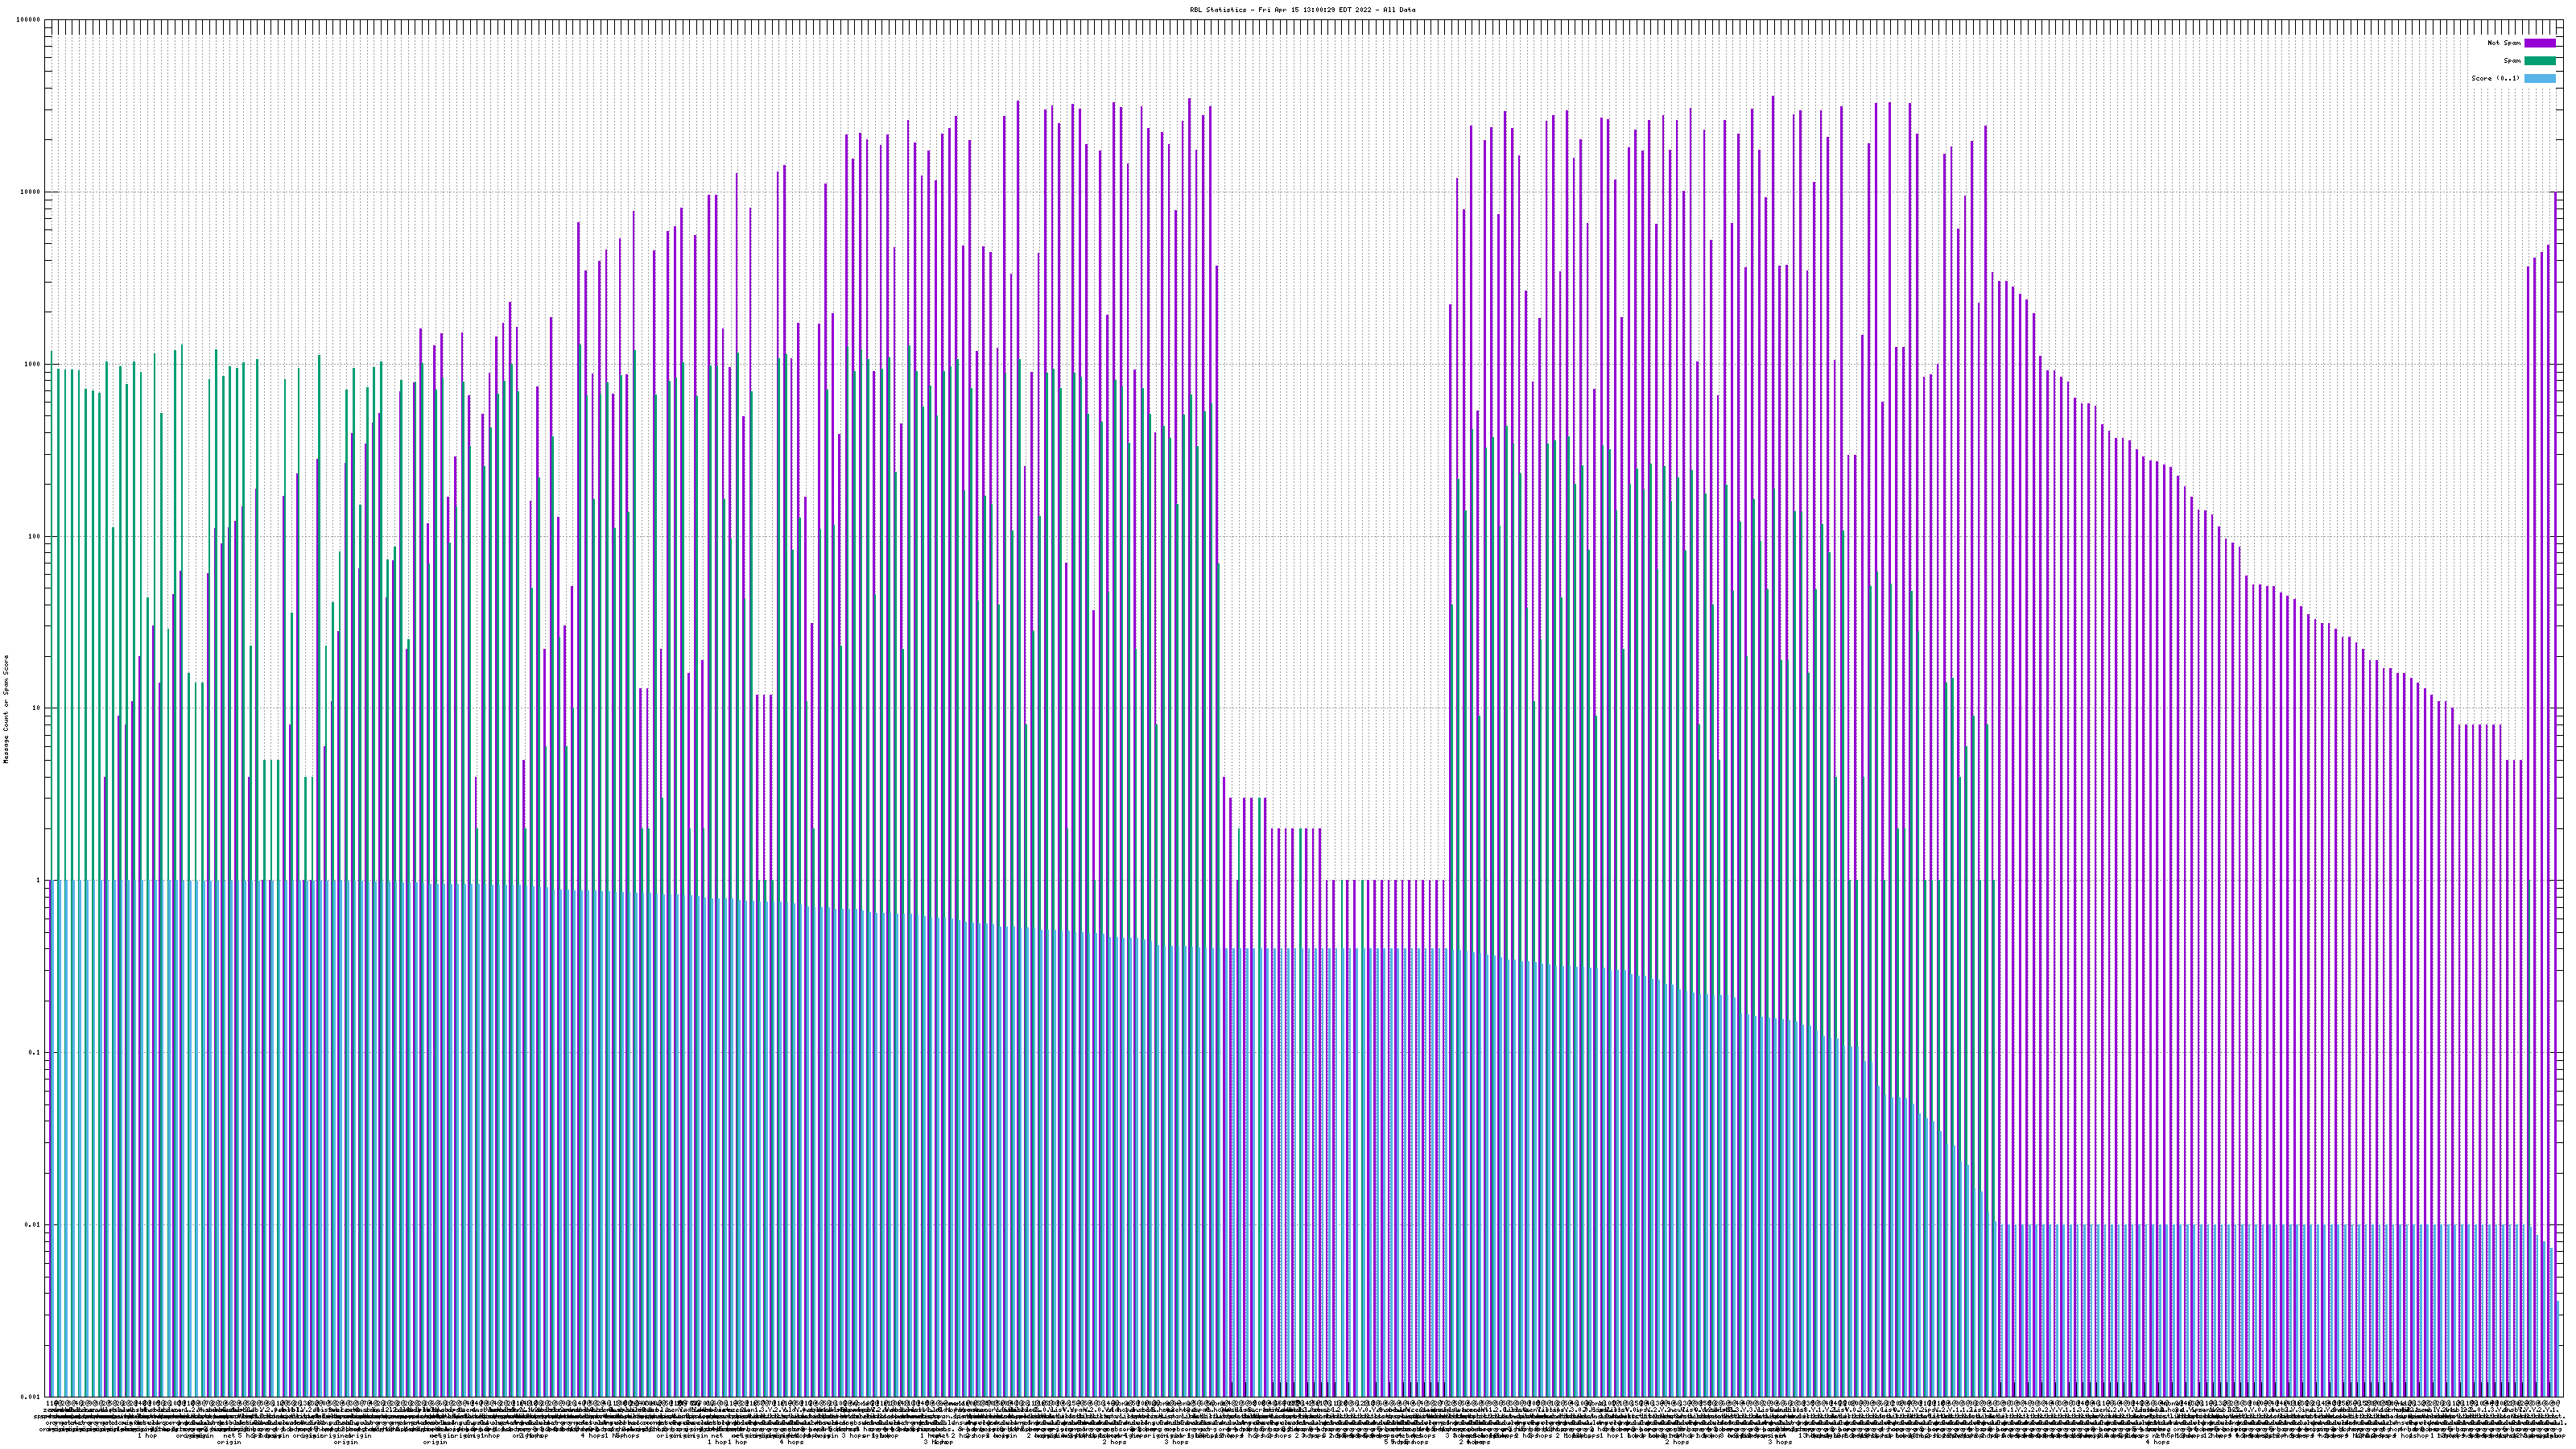2576x1449 pixels.
Task: Click the 100 y-axis tick label
Action: pos(35,536)
